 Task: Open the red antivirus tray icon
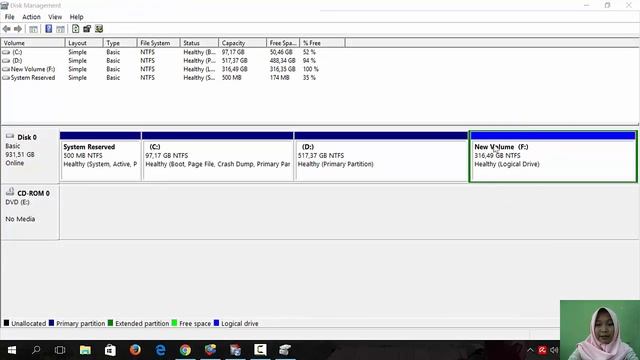point(542,350)
